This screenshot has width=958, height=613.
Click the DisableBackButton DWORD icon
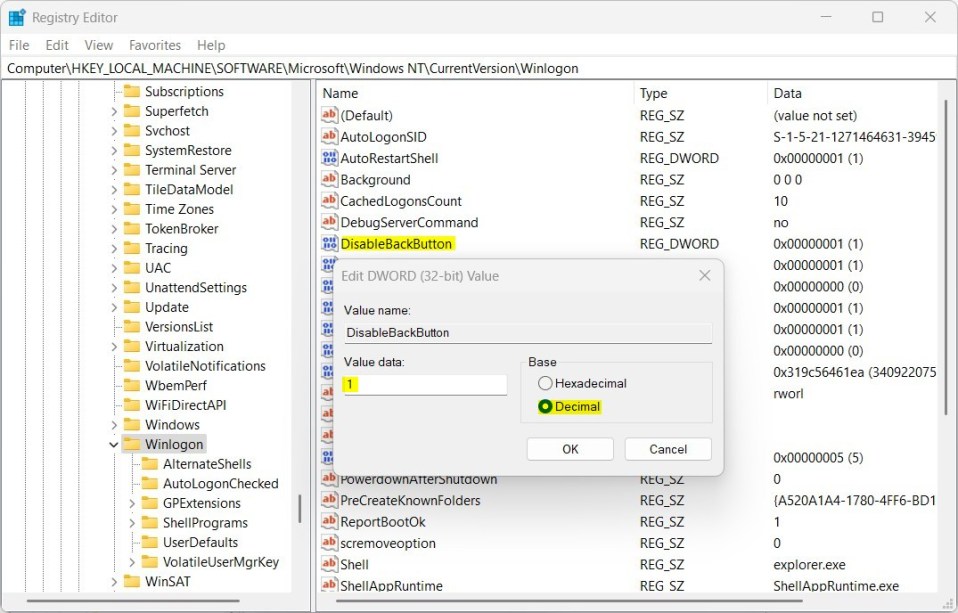(329, 243)
